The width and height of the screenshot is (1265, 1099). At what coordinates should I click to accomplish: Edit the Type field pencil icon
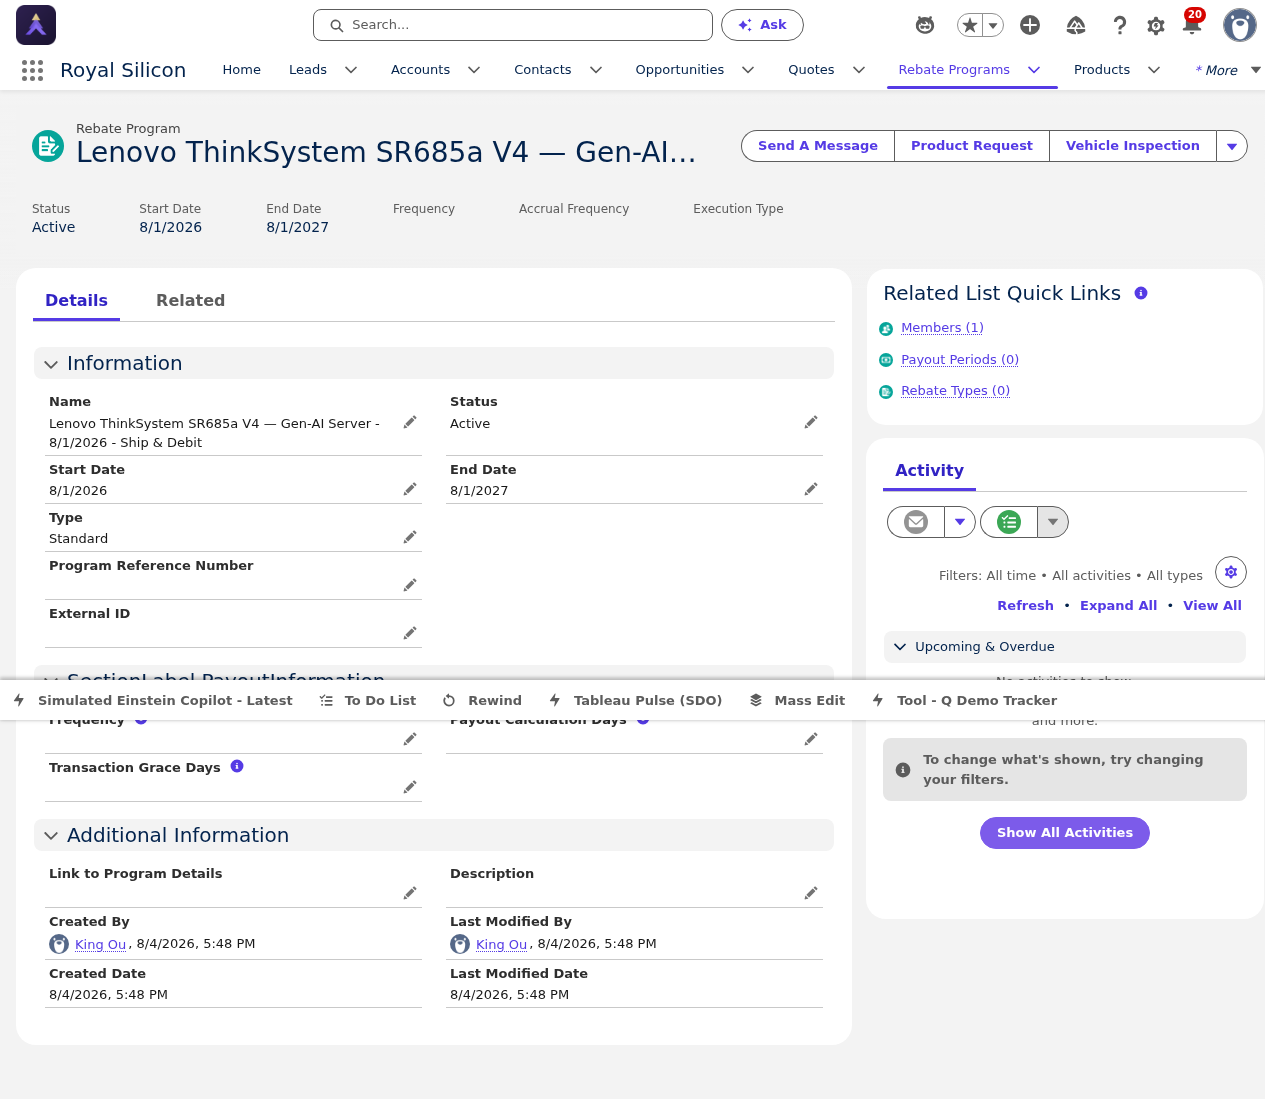pos(410,538)
